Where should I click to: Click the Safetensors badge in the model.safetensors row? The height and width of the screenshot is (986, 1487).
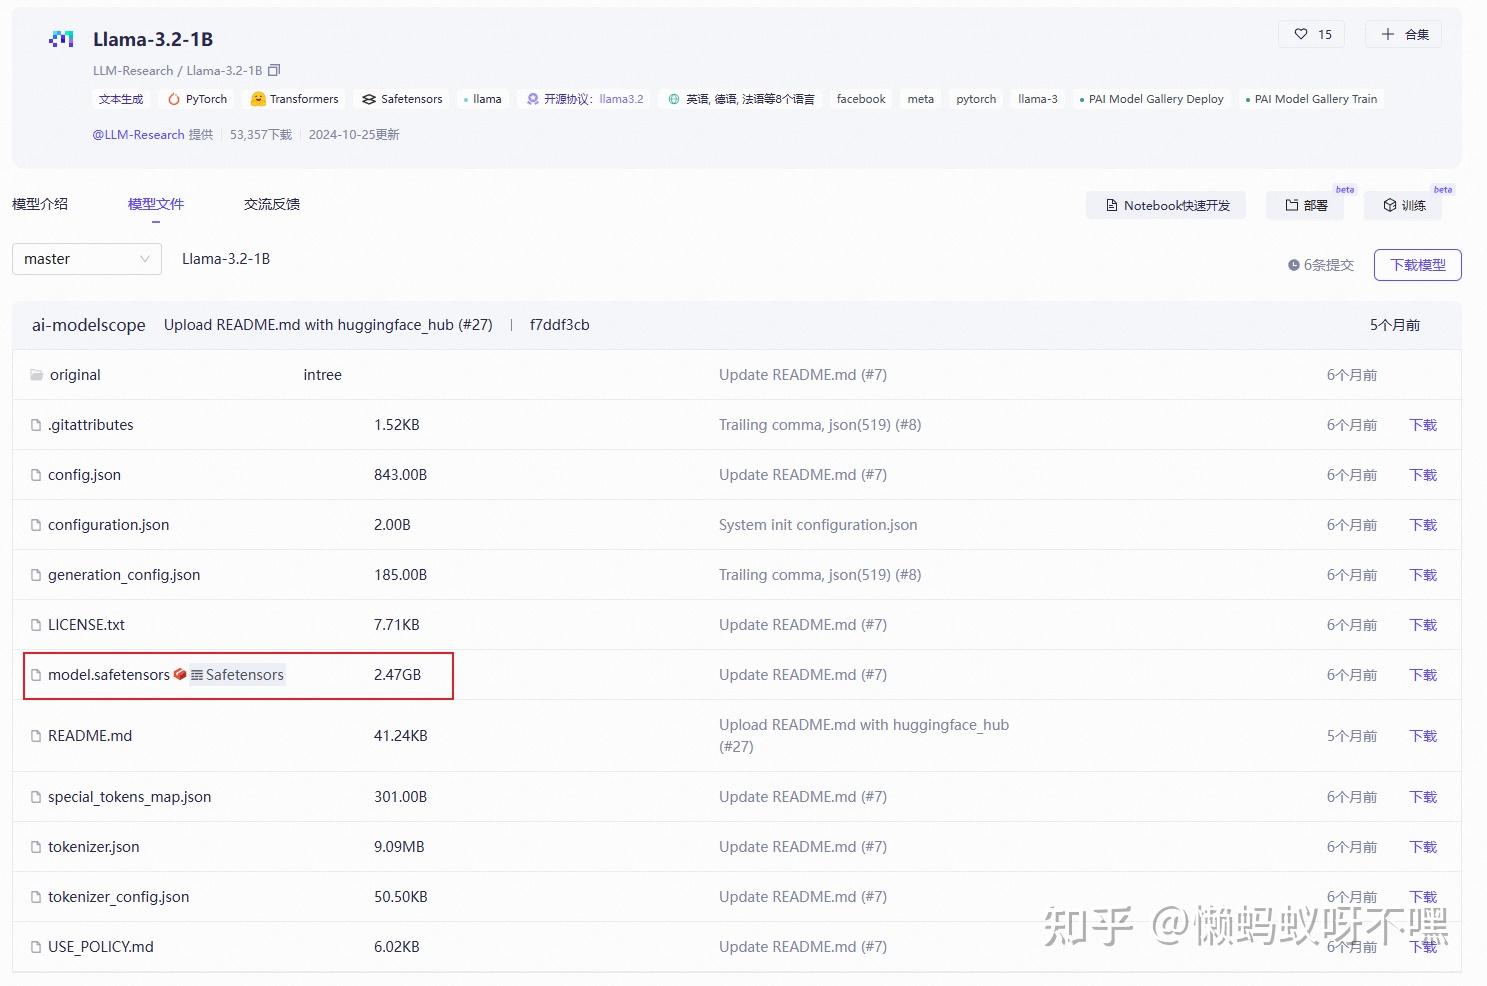tap(237, 675)
